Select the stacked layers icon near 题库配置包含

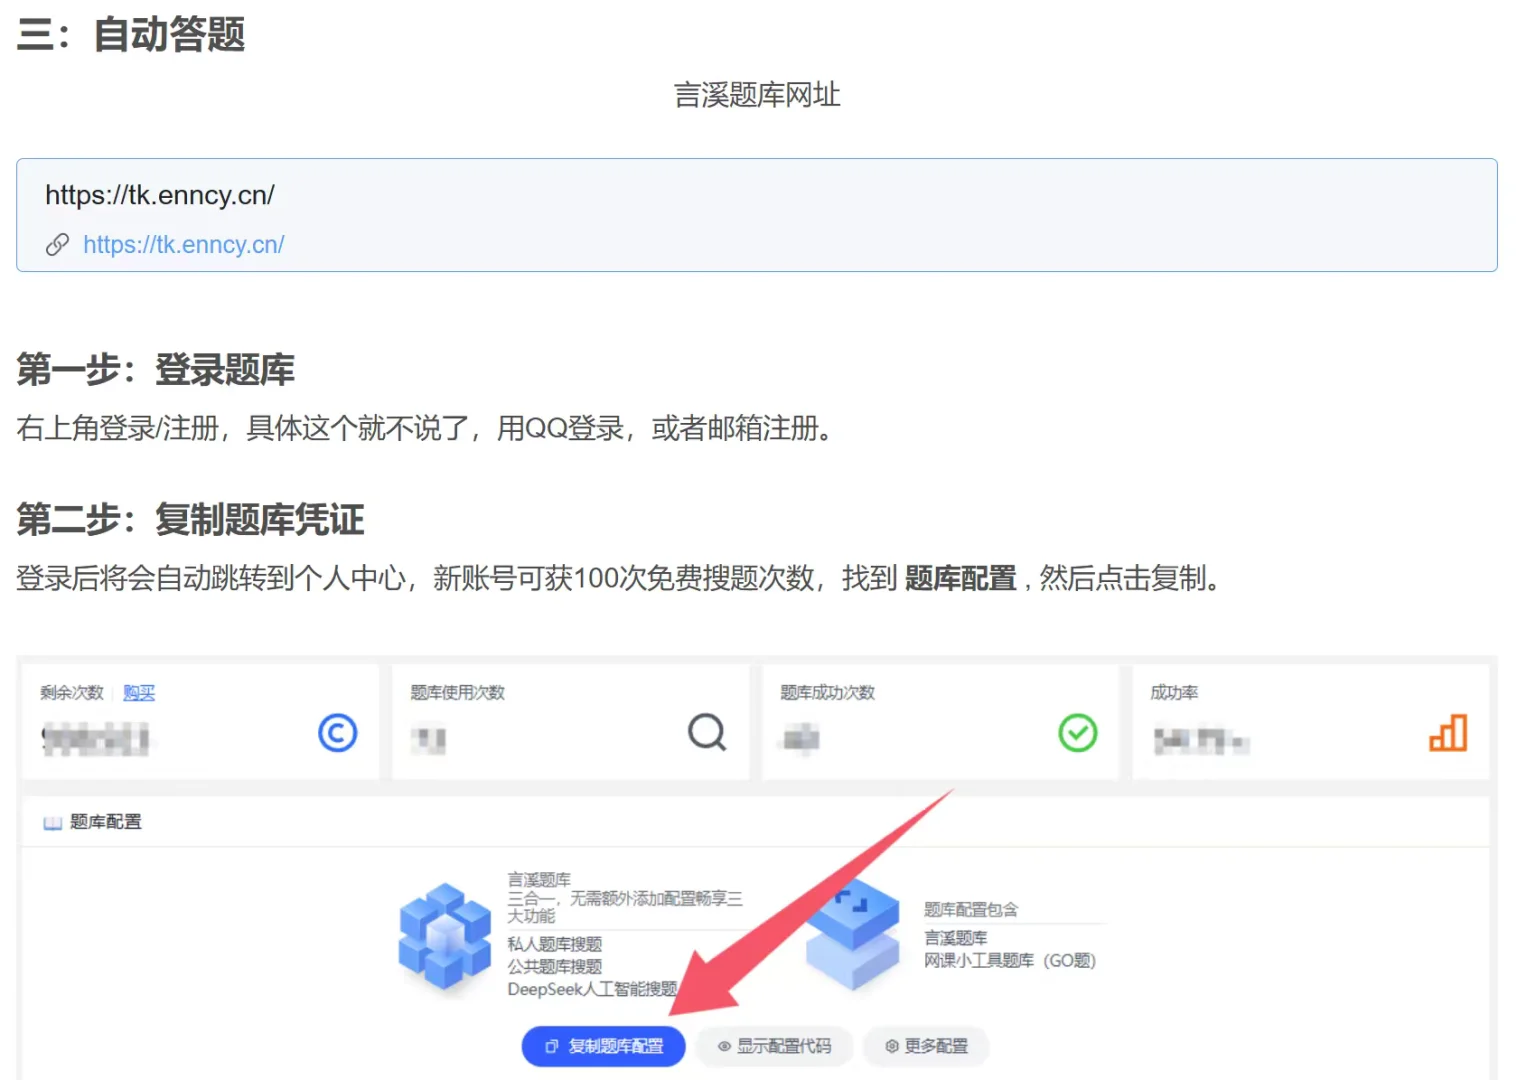tap(855, 935)
